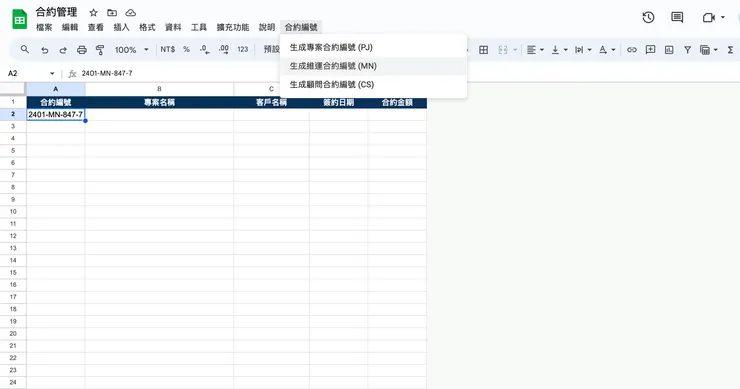Choose 生成顧問合約編號 (CS)
The height and width of the screenshot is (389, 740).
point(373,85)
